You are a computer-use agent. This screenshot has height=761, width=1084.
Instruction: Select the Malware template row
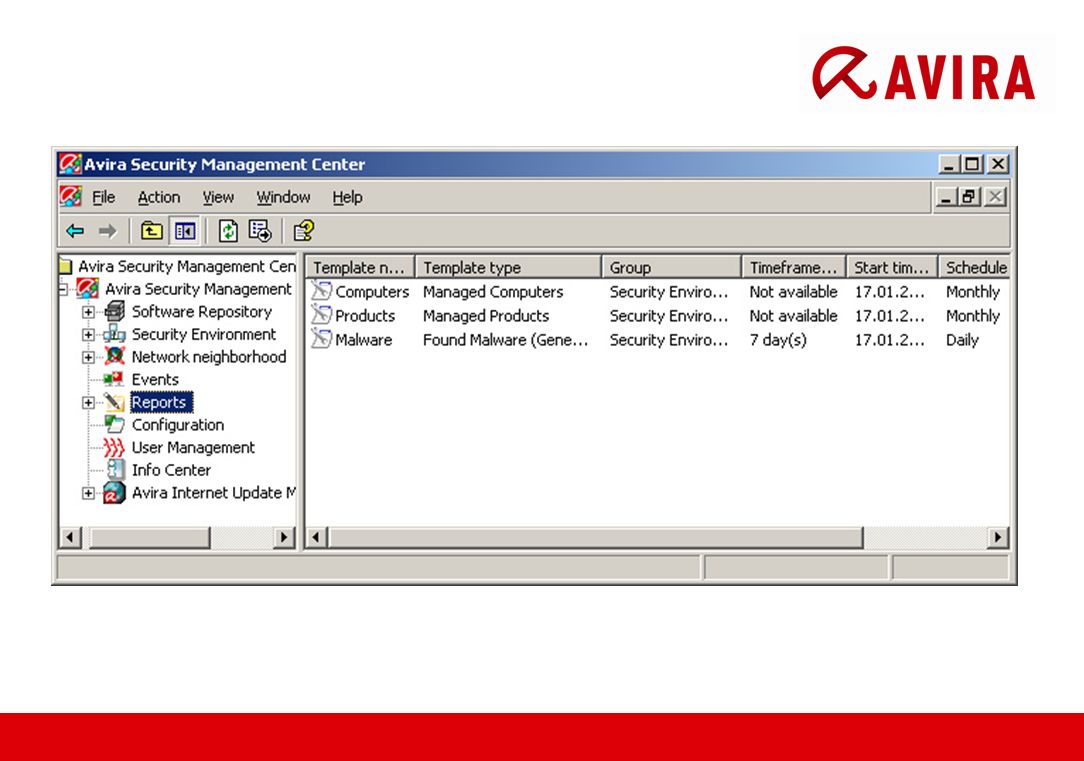tap(657, 340)
